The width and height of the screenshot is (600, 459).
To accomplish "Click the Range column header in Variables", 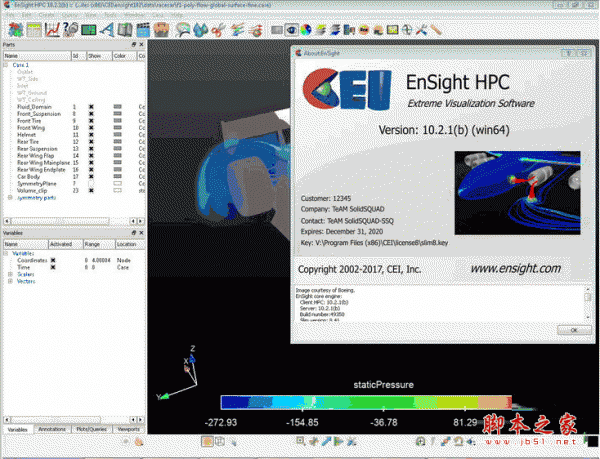I will [x=99, y=244].
